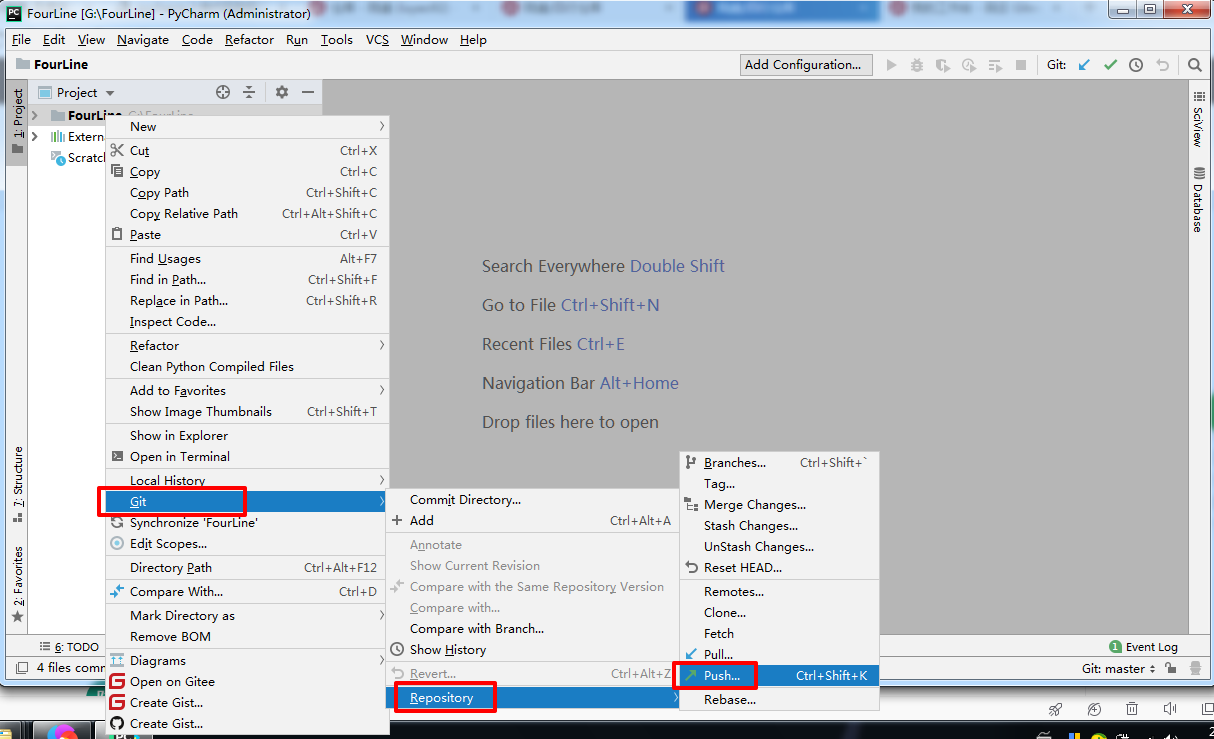Click the Debug bug icon in toolbar

tap(918, 65)
